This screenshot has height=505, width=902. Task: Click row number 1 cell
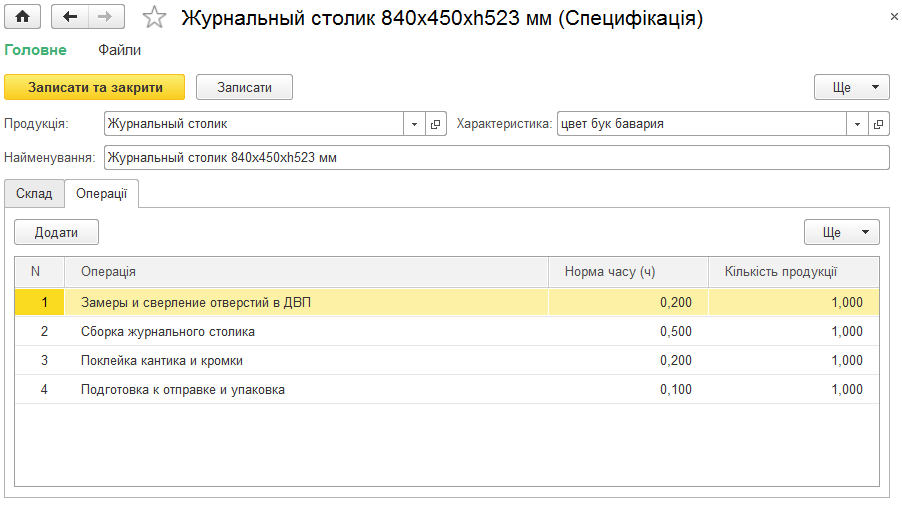click(39, 303)
